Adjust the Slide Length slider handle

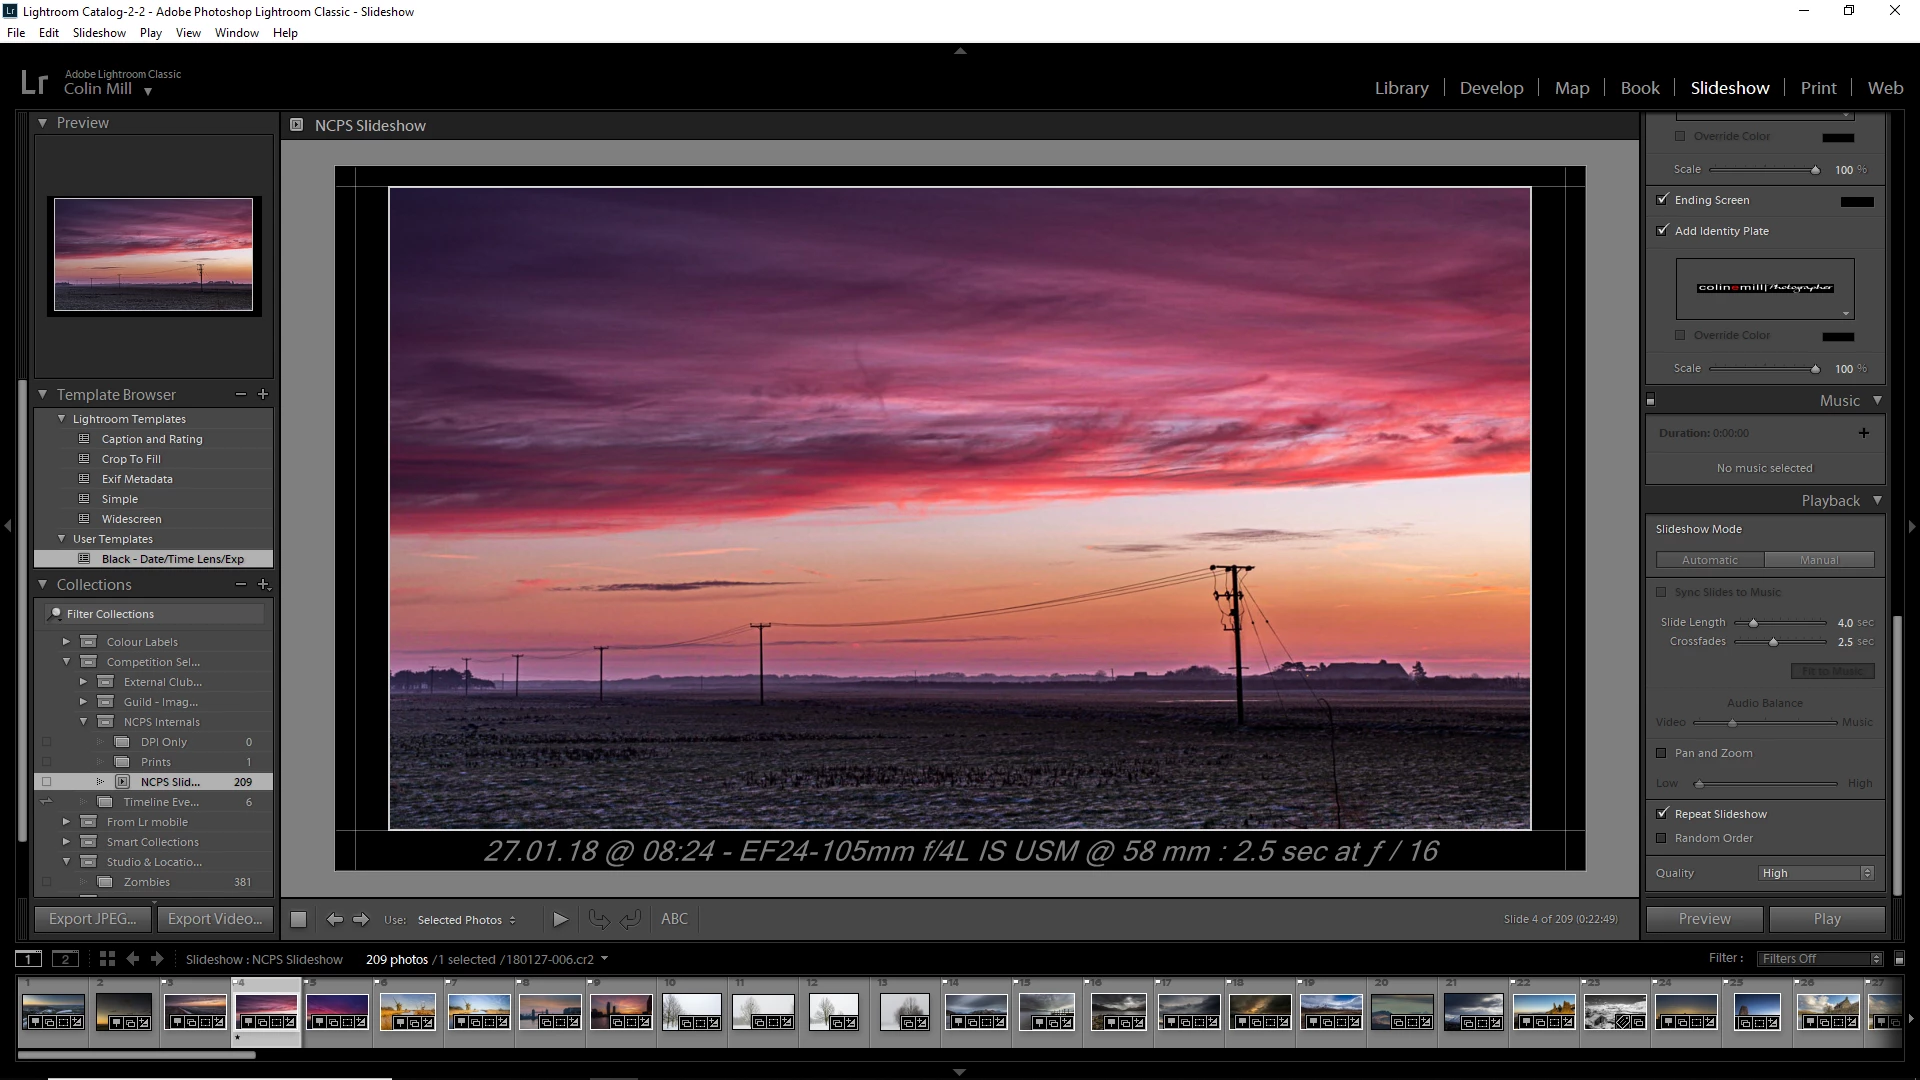click(x=1753, y=622)
